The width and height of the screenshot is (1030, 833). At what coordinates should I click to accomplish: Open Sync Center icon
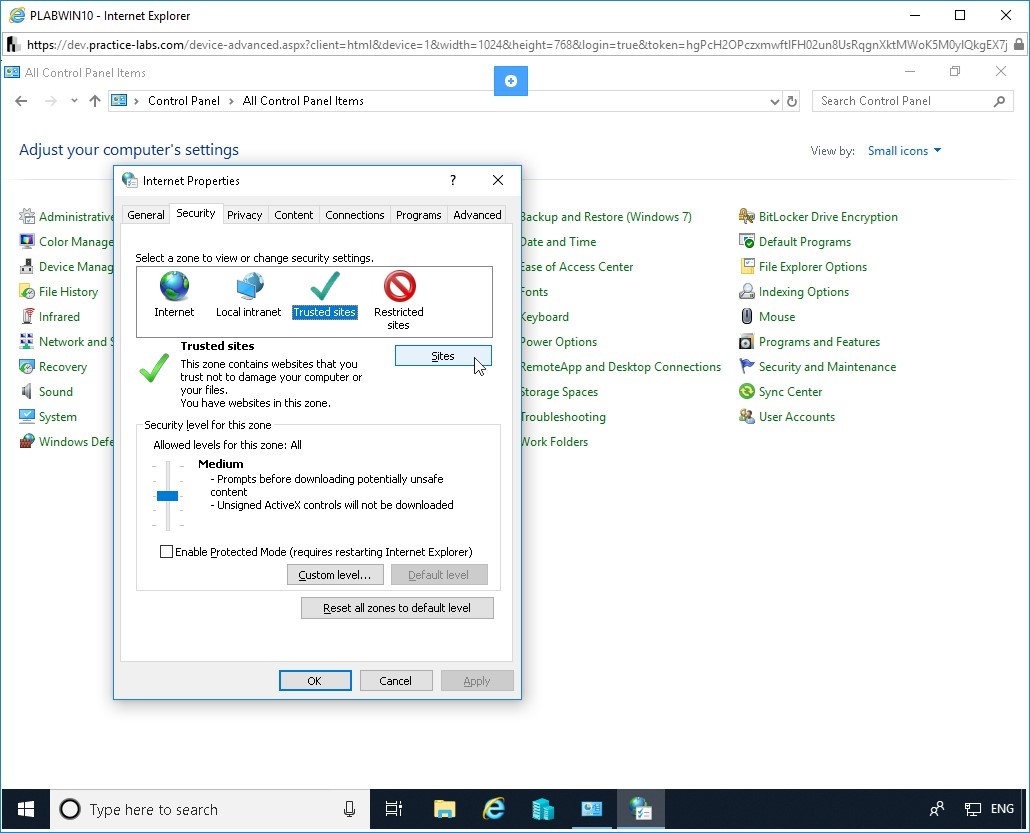746,391
